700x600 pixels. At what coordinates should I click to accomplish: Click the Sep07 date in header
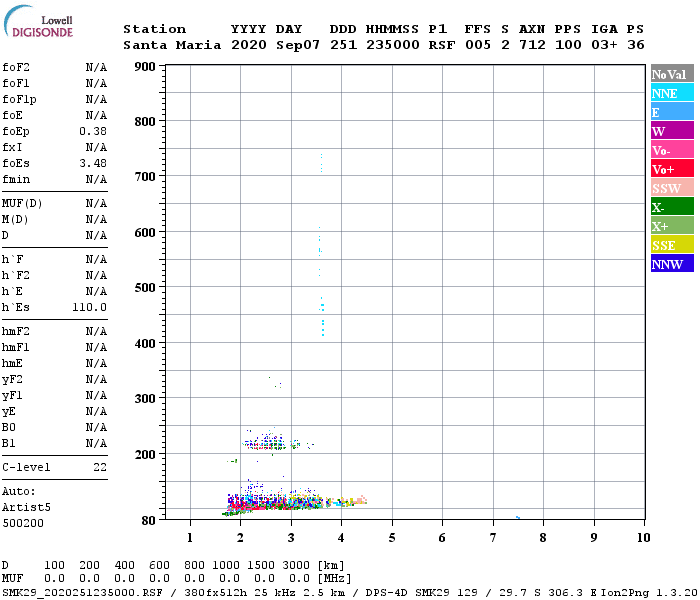tap(298, 45)
